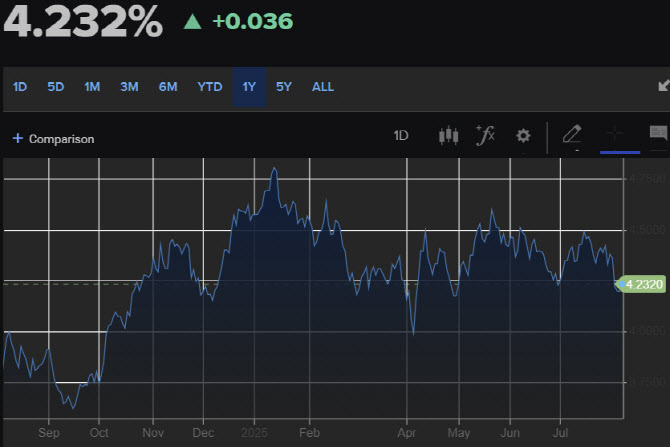Show the 5Y range chart
Viewport: 670px width, 447px height.
coord(284,87)
